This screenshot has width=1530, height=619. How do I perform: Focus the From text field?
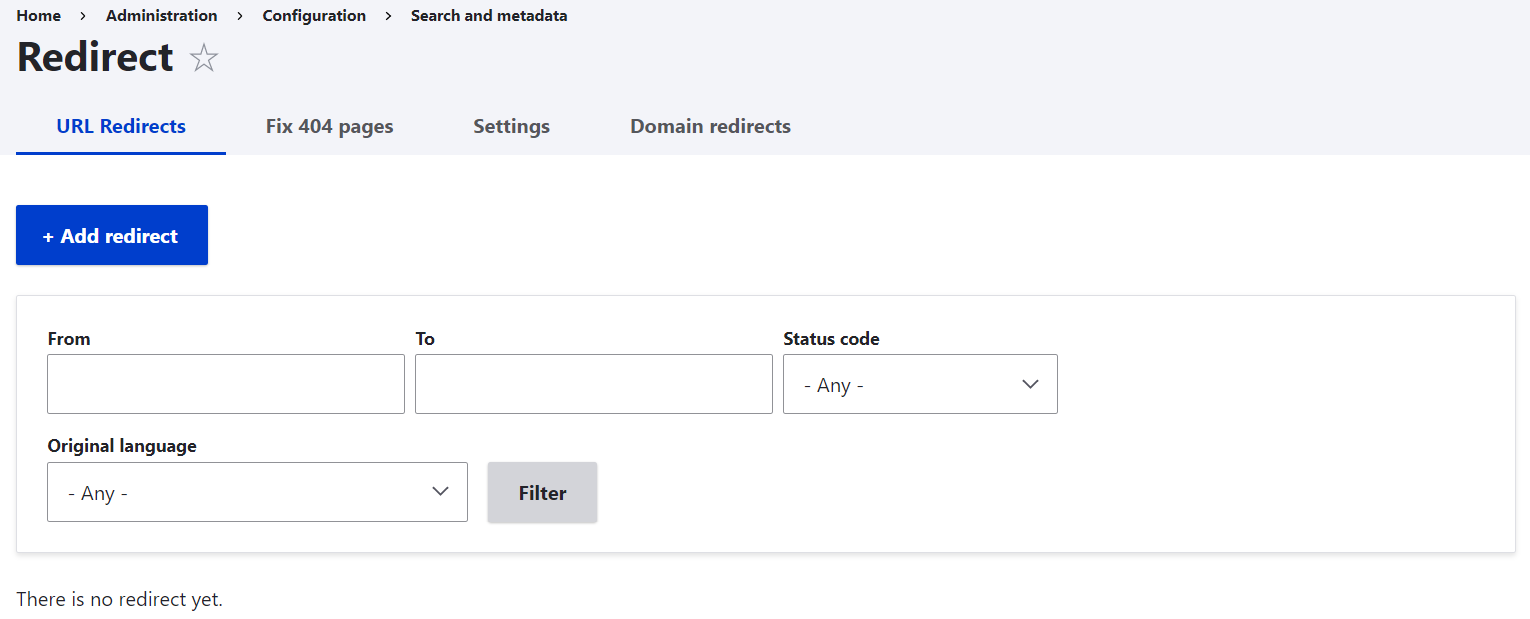pos(225,384)
